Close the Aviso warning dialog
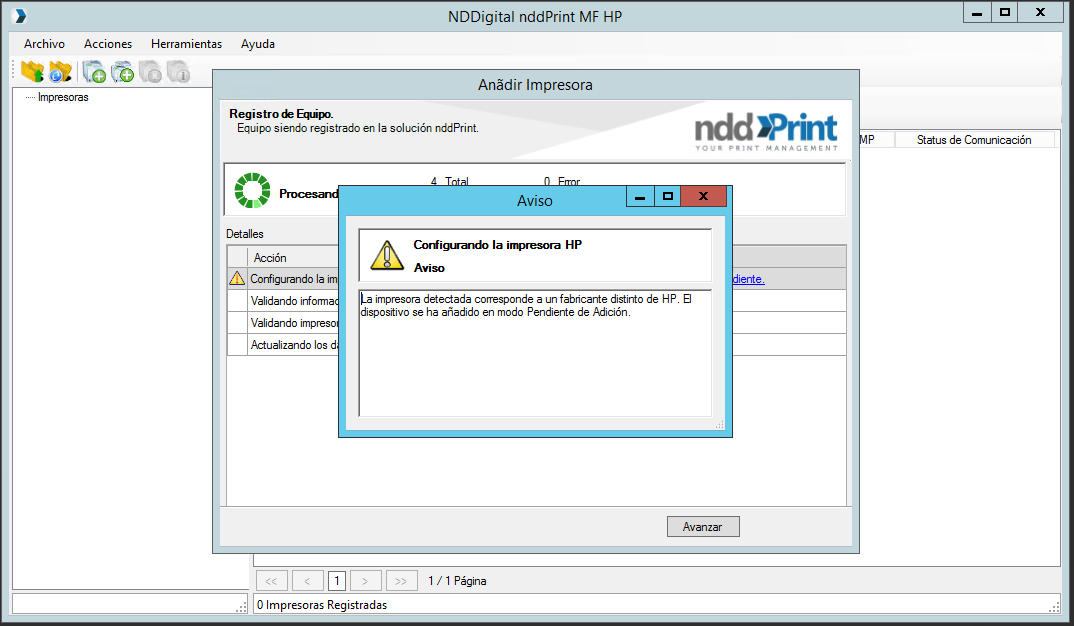This screenshot has width=1074, height=626. point(703,197)
